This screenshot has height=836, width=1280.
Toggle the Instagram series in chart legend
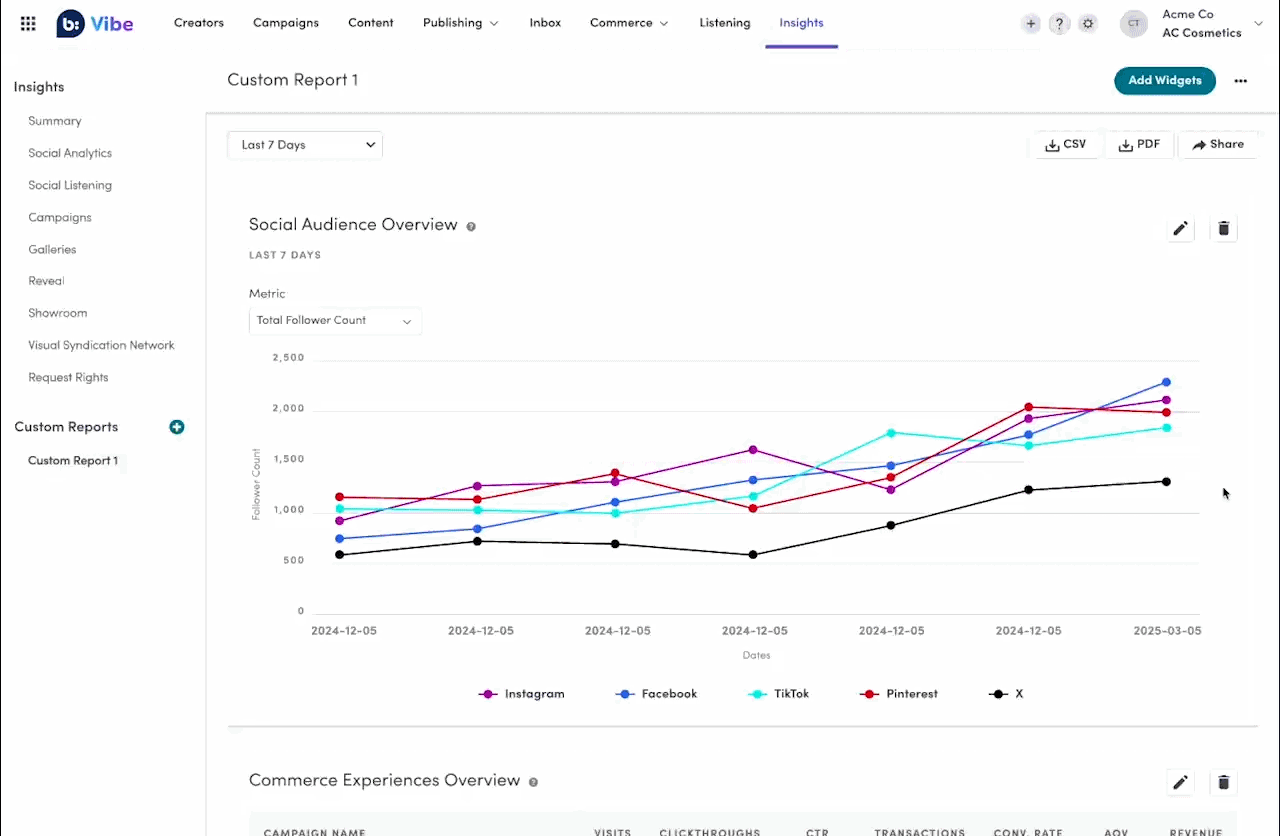522,694
